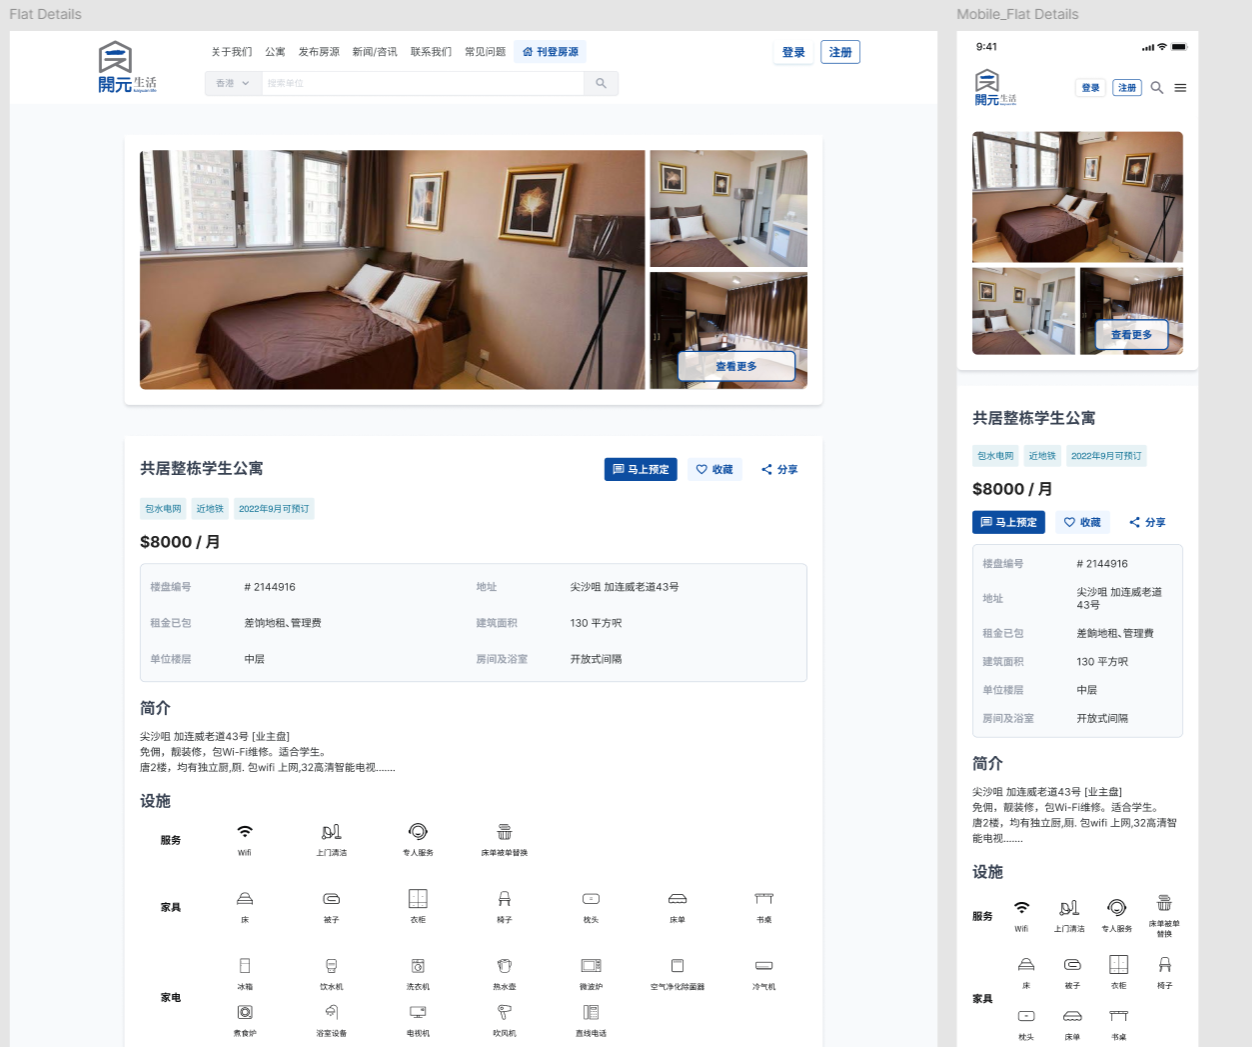Tap 马上预定 in the mobile frame
The image size is (1252, 1047).
coord(1008,522)
